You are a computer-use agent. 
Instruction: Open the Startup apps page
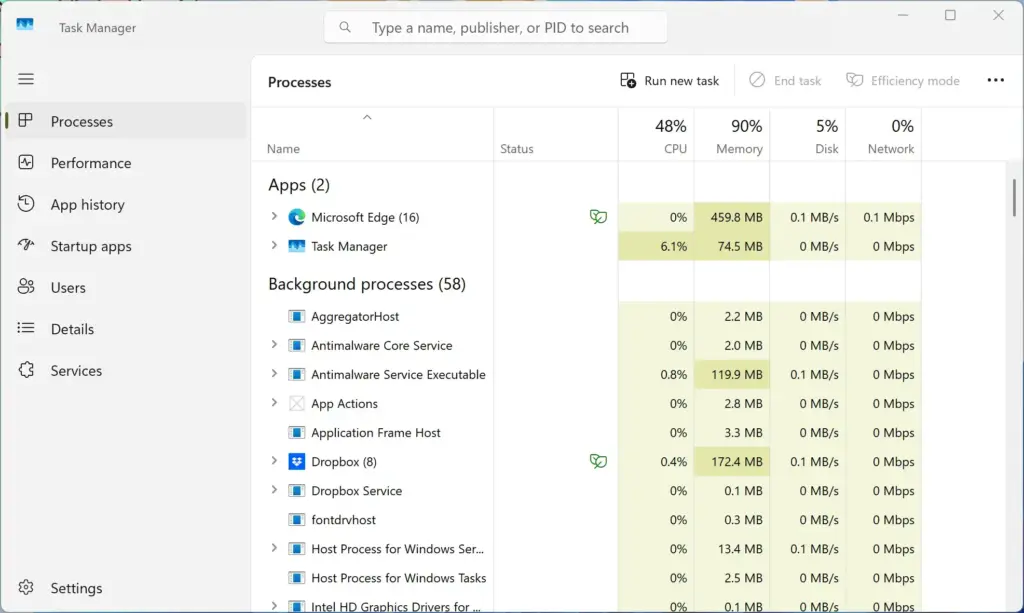(x=127, y=246)
